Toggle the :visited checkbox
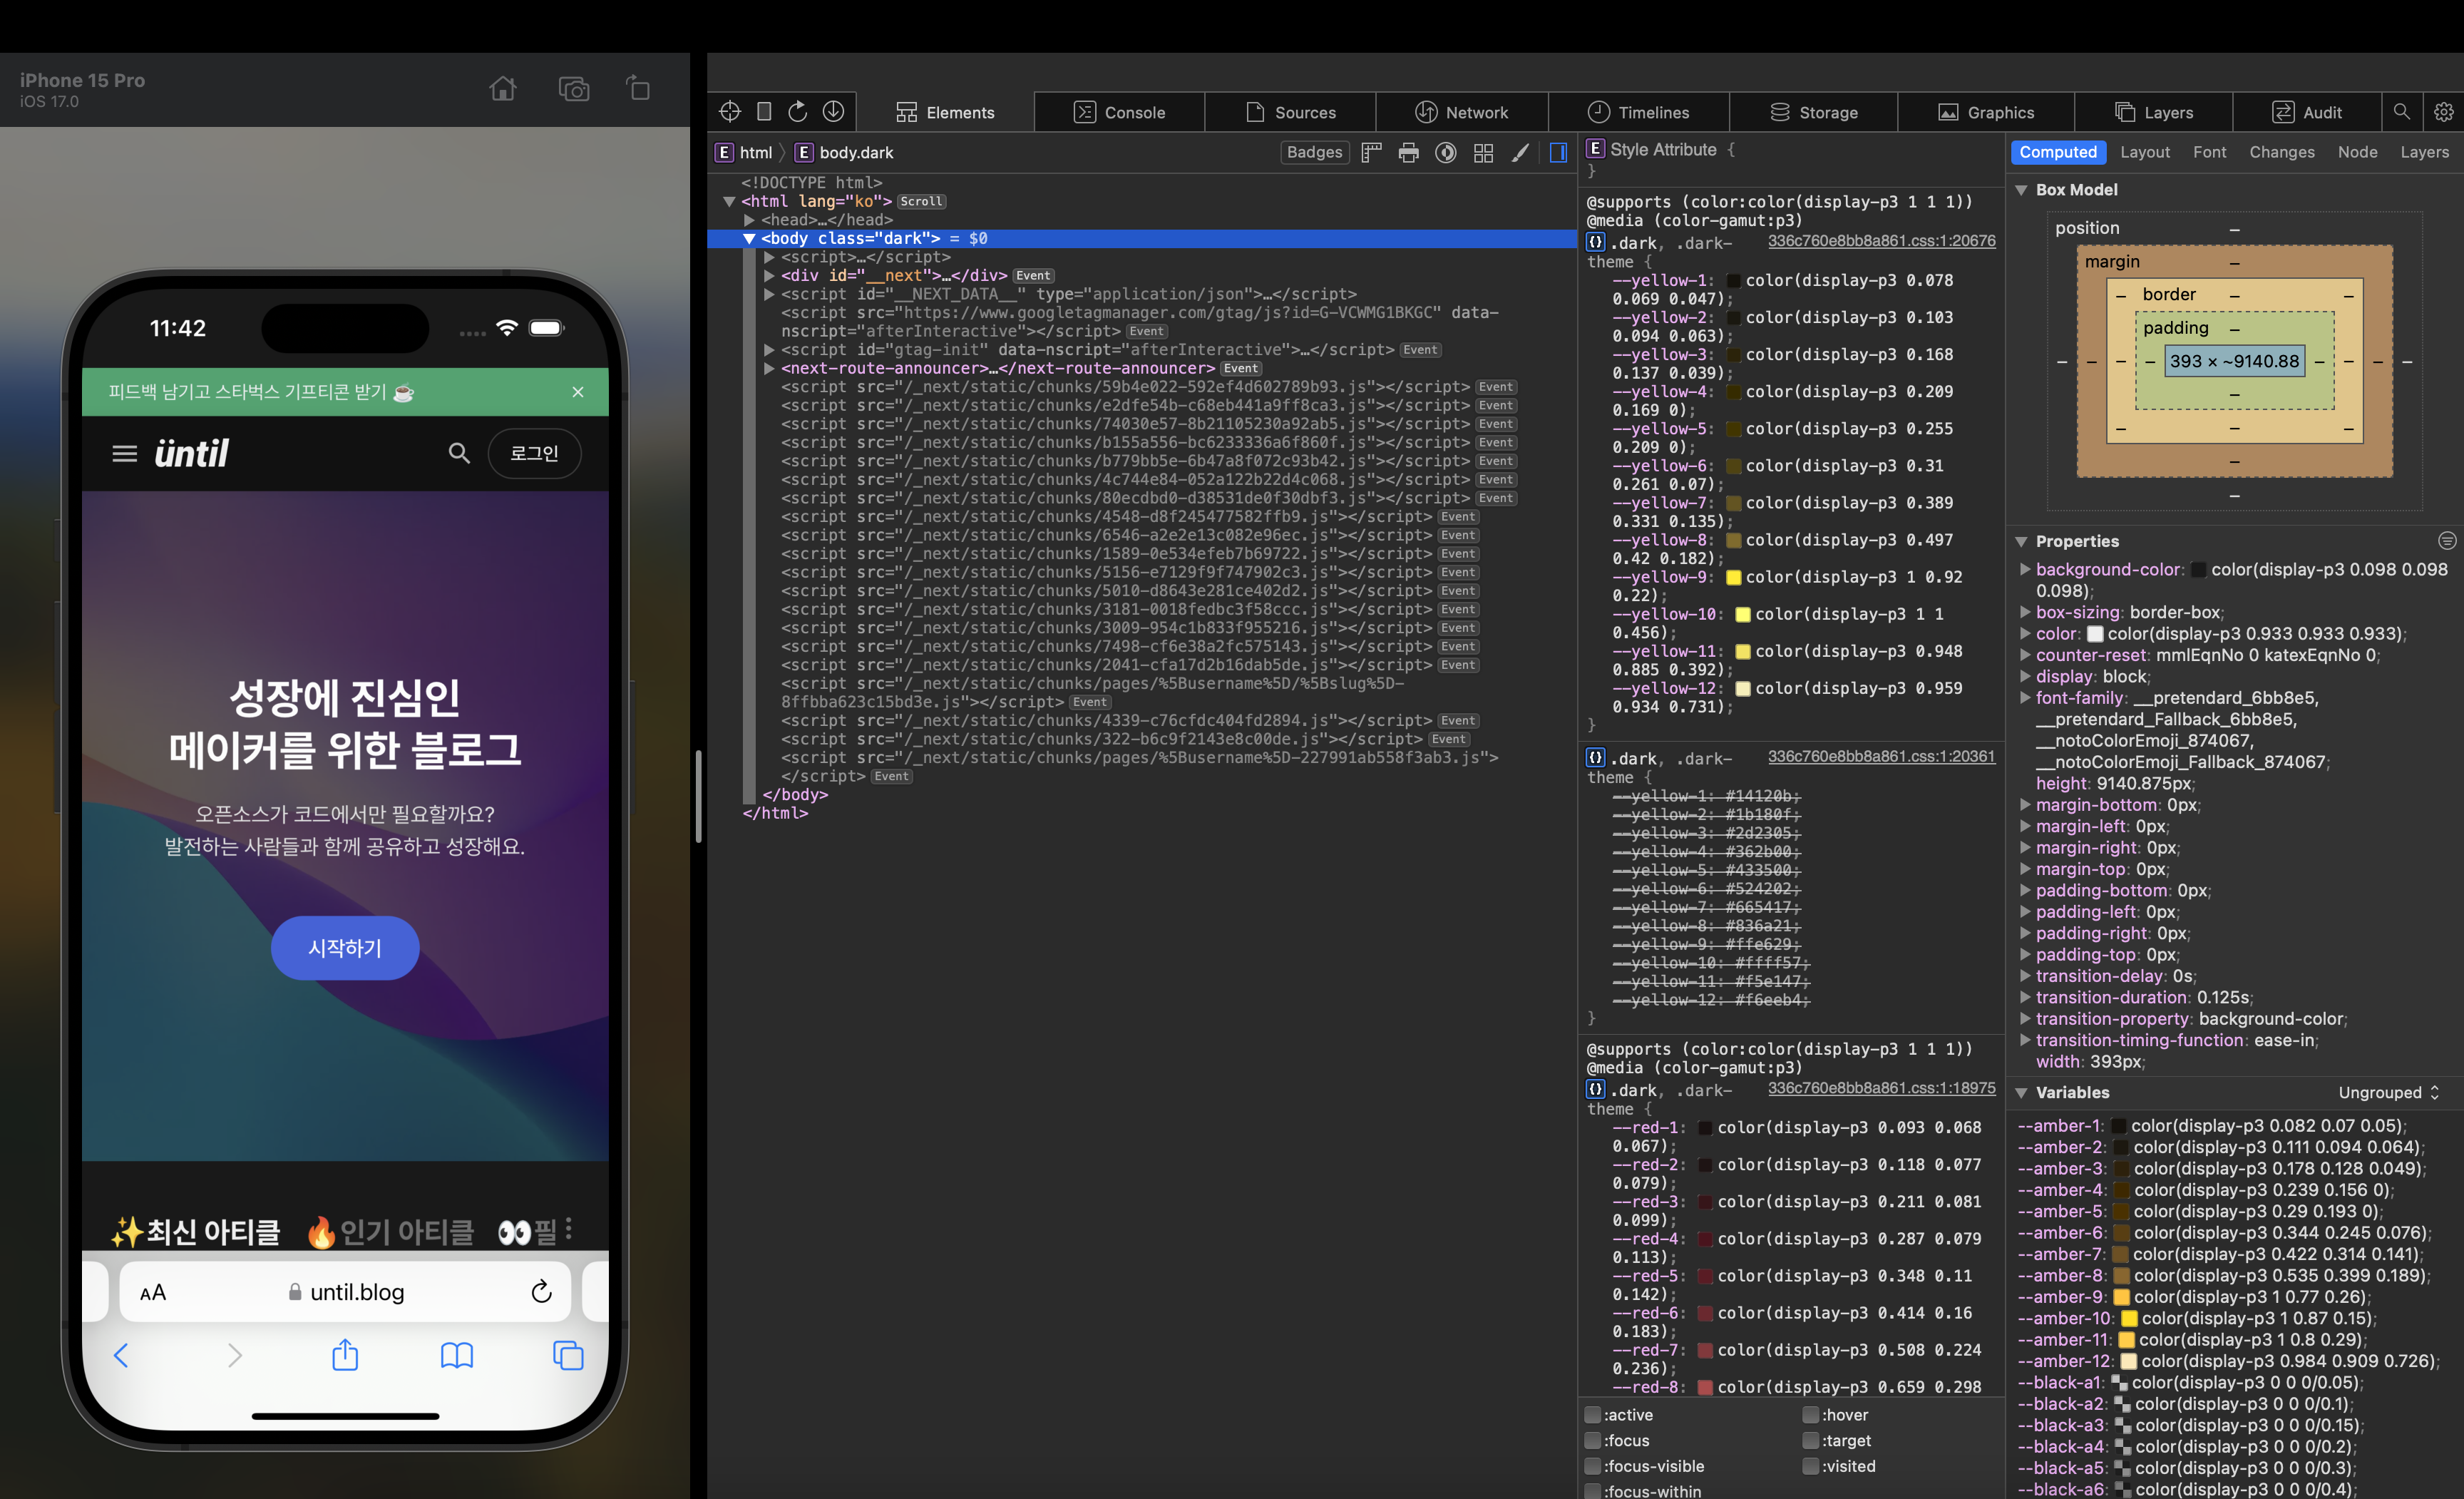Screen dimensions: 2464x1499 click(x=1811, y=1466)
